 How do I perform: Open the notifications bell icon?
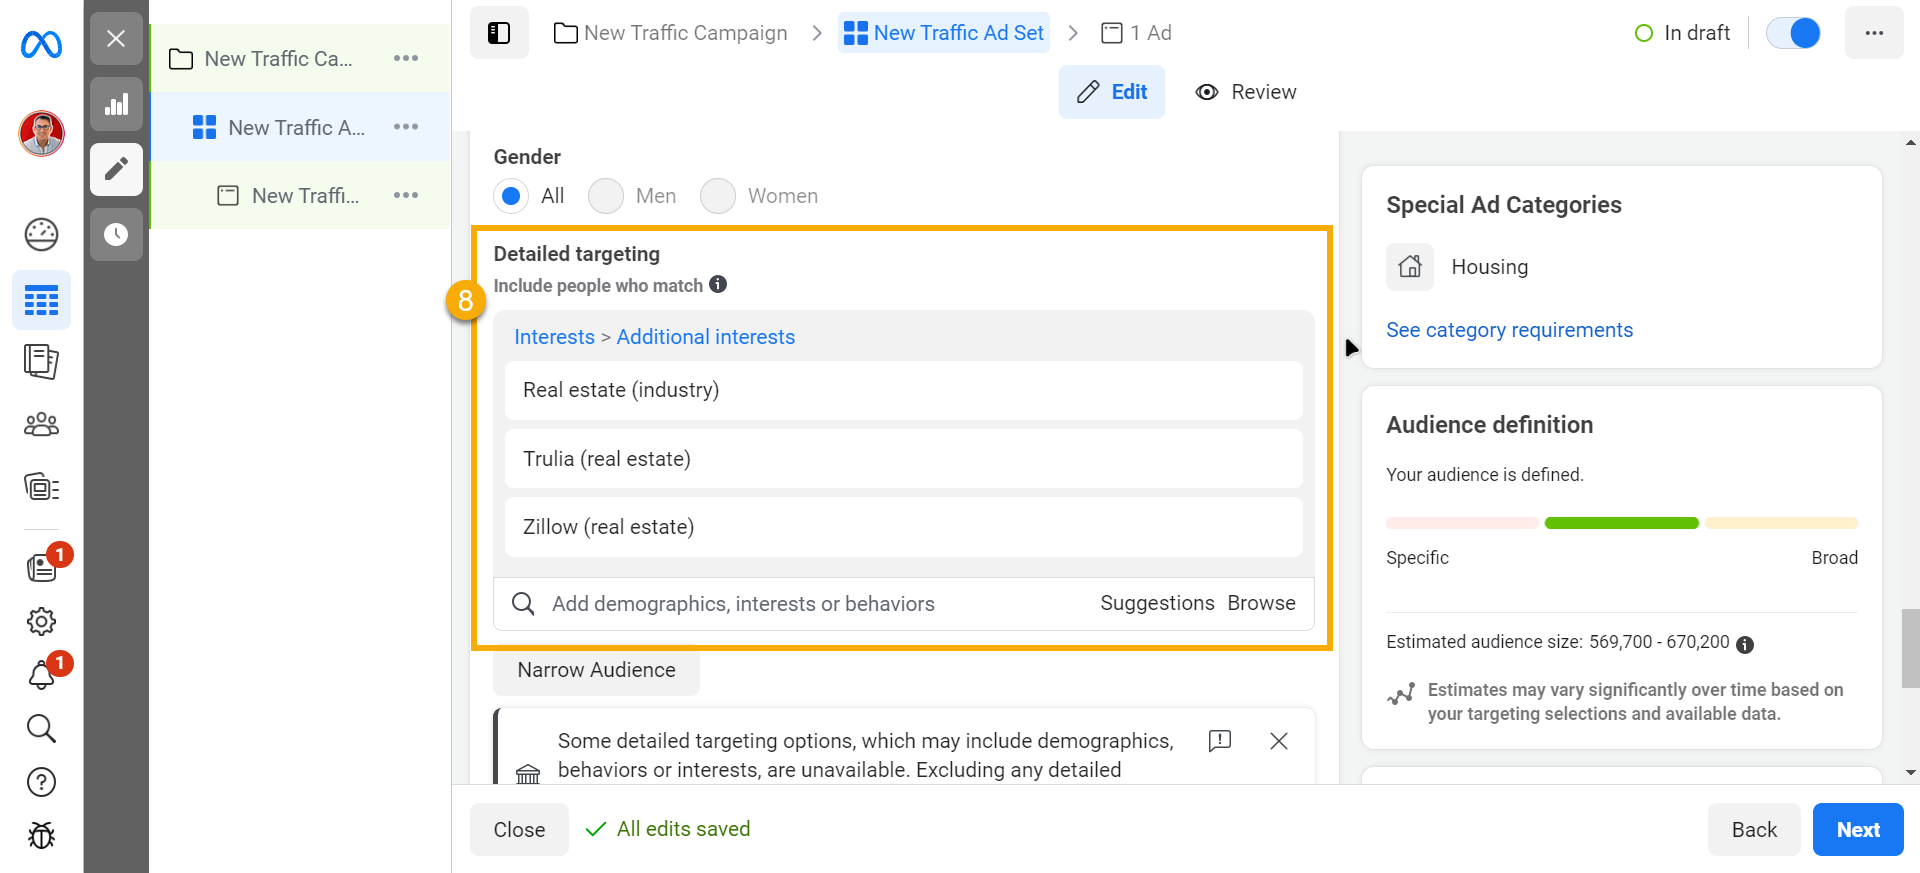[41, 676]
